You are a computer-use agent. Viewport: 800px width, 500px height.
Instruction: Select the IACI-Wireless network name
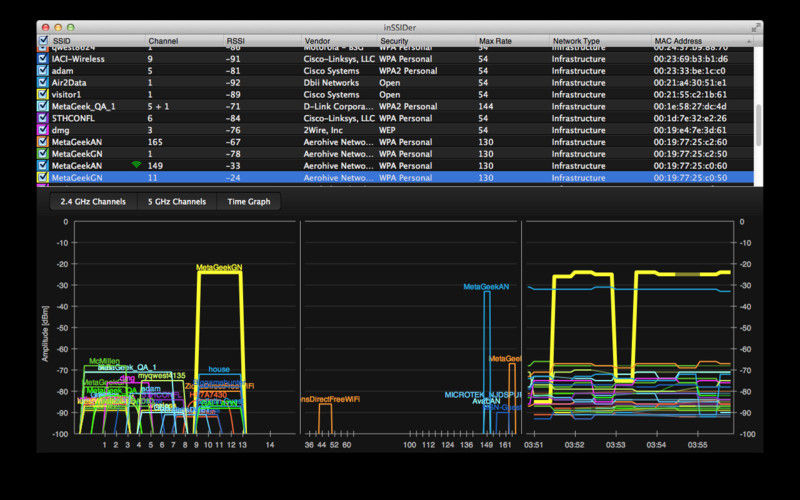click(x=78, y=59)
